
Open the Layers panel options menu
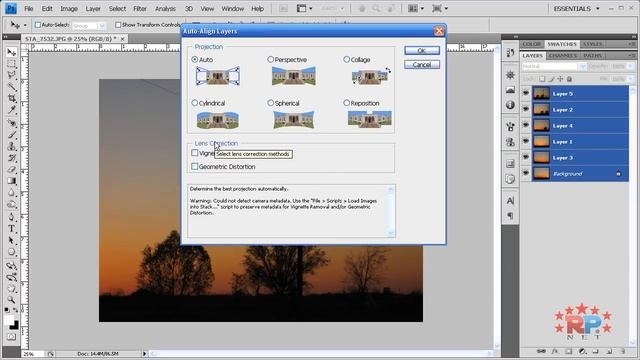(631, 56)
